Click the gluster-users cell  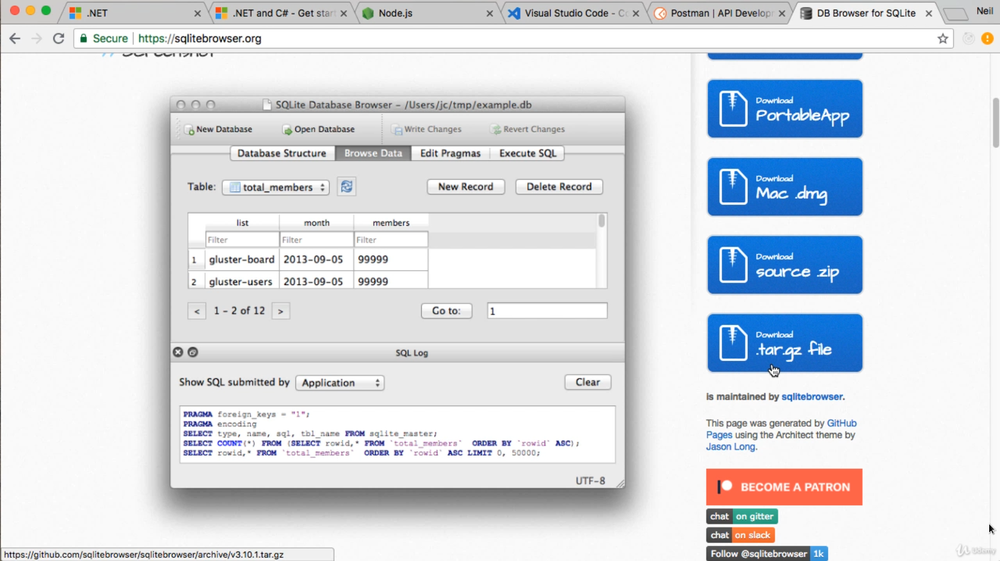[x=241, y=281]
